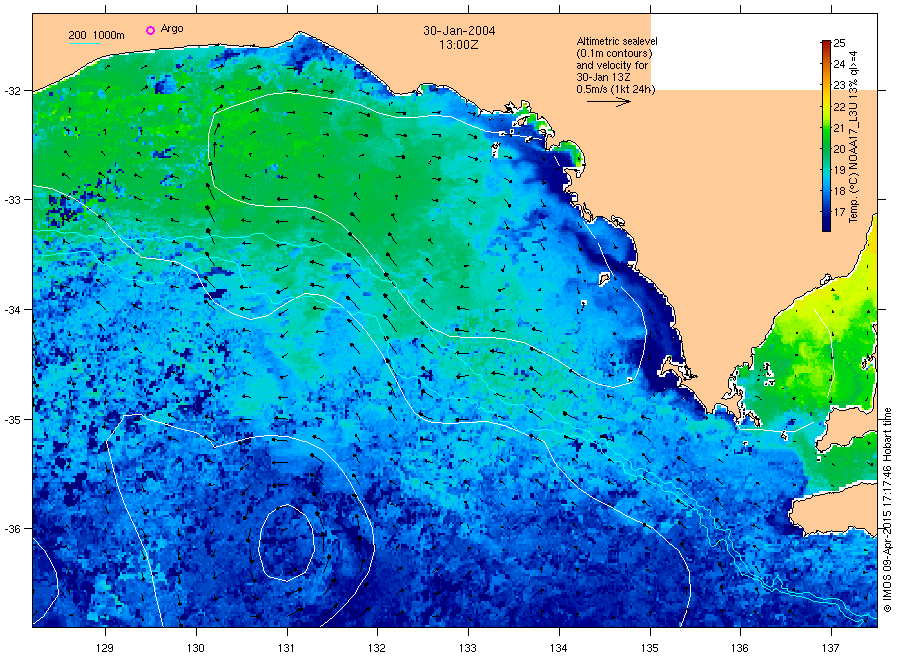Click the "13:00Z" time text
This screenshot has height=660, width=900.
coord(459,45)
